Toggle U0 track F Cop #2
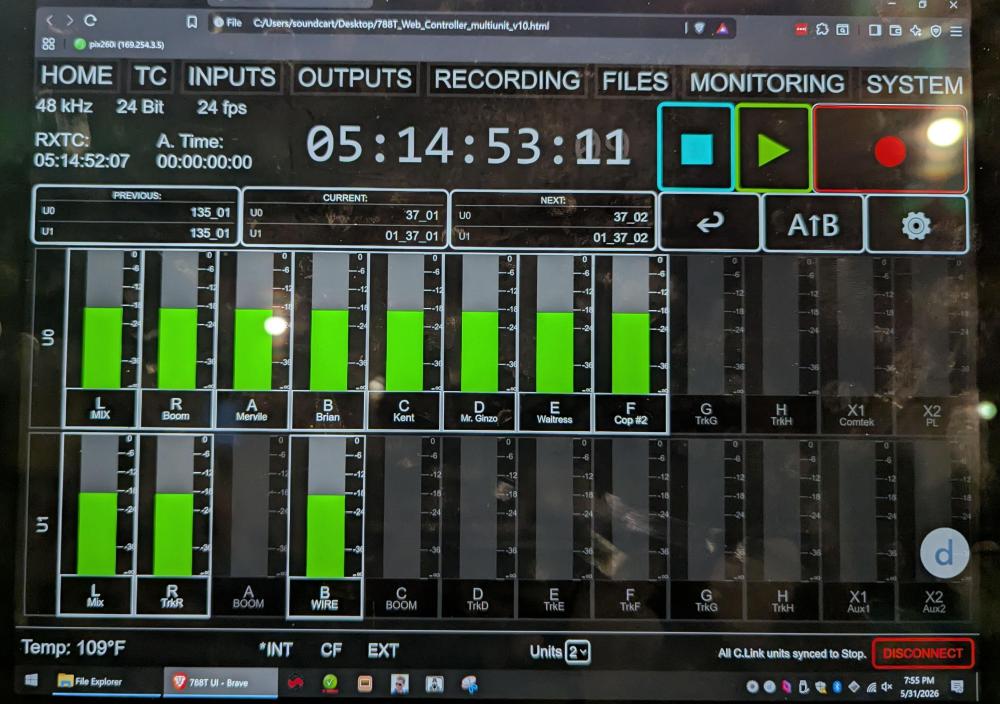Screen dimensions: 1000x704 tap(630, 413)
